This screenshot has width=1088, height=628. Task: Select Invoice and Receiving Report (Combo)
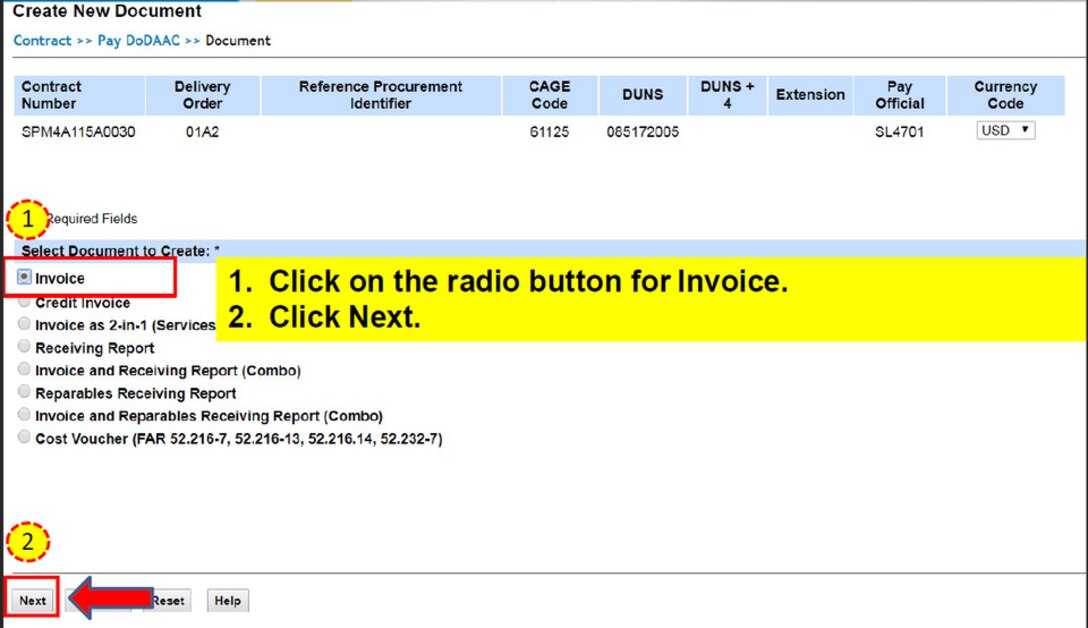click(23, 370)
